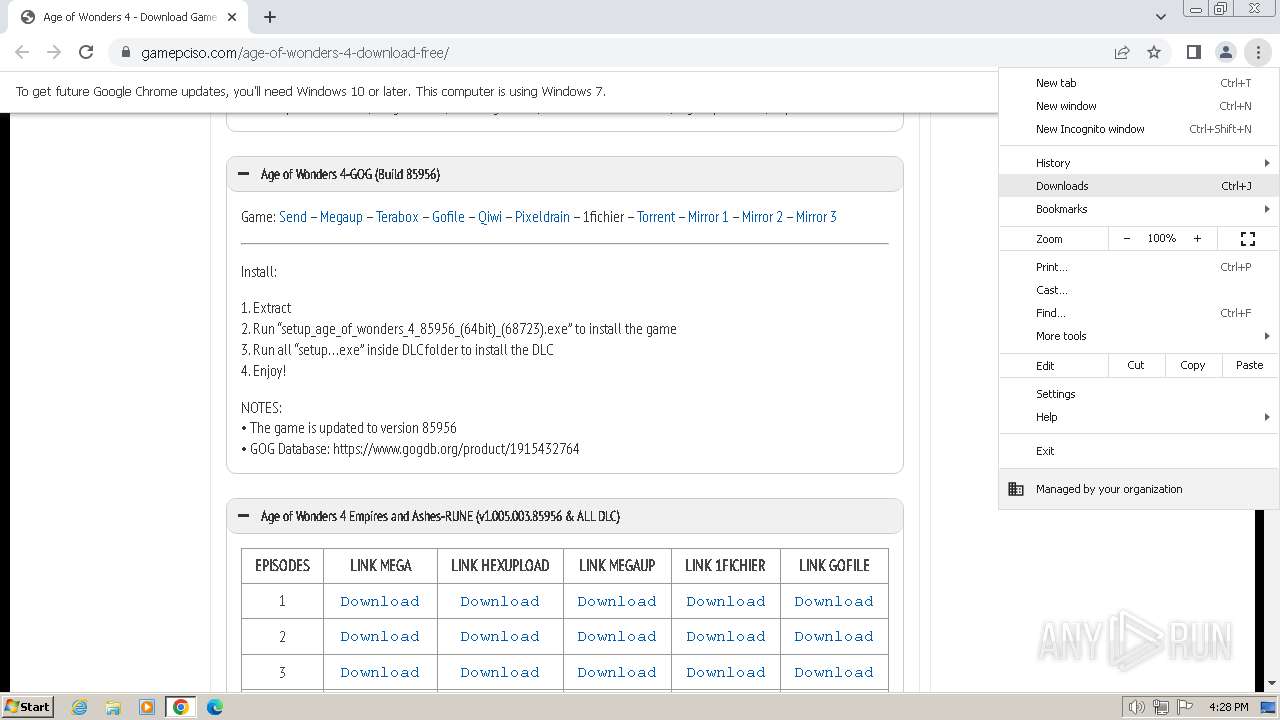The height and width of the screenshot is (720, 1280).
Task: Launch Internet Explorer from taskbar
Action: [80, 707]
